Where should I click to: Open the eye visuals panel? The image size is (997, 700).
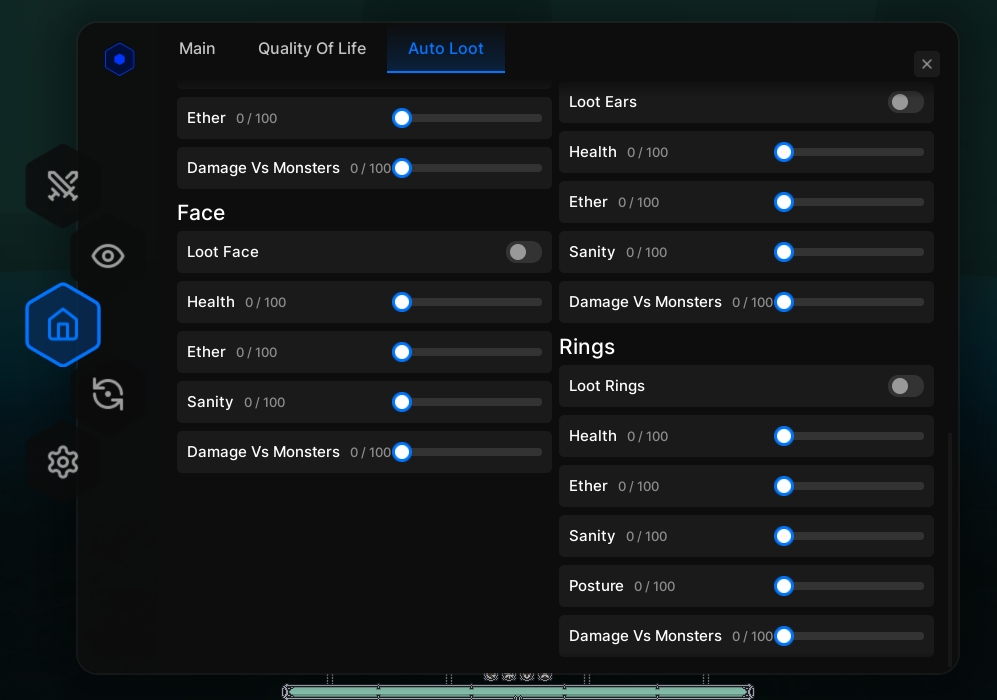pos(107,256)
